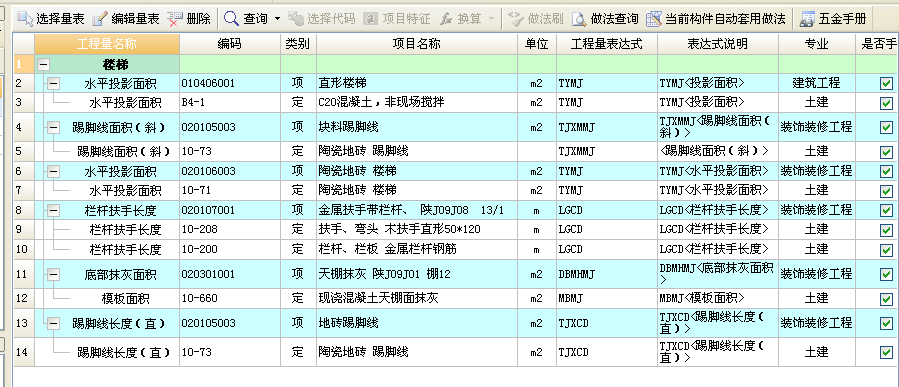Uncheck the checkbox for C20混凝土 row

pos(886,103)
